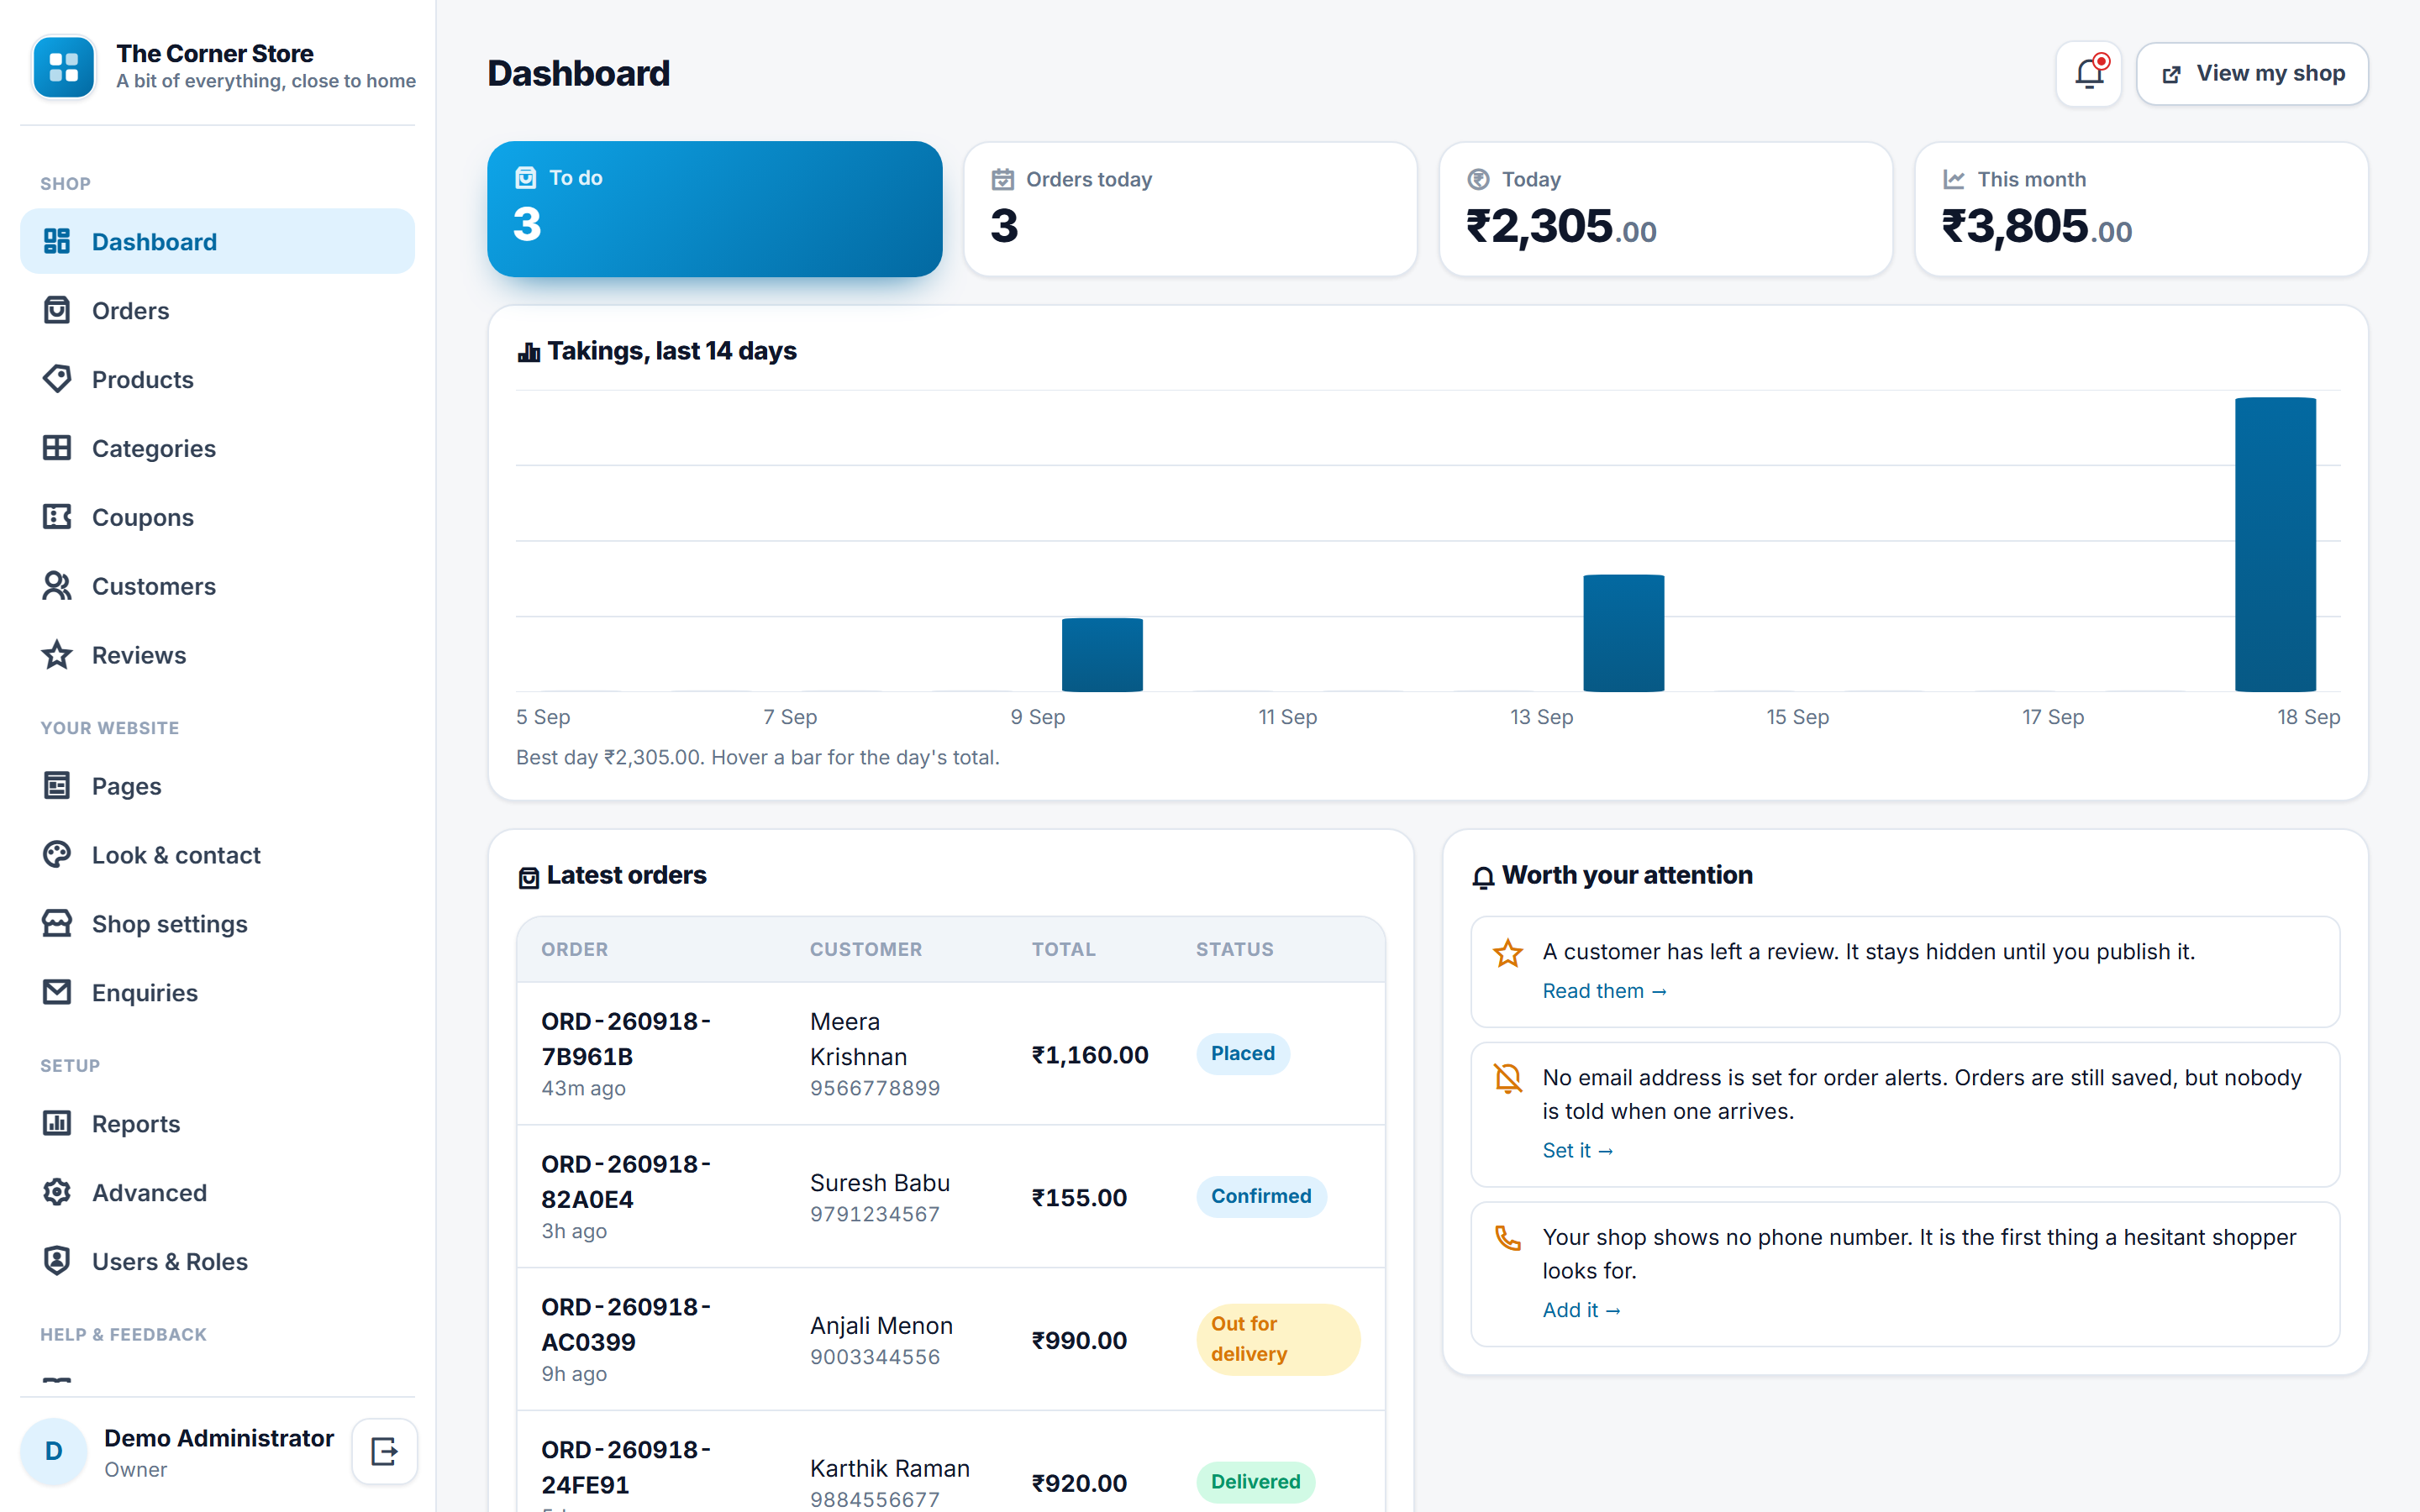Click the View my shop button
Screen dimensions: 2420x1512
(x=2252, y=73)
